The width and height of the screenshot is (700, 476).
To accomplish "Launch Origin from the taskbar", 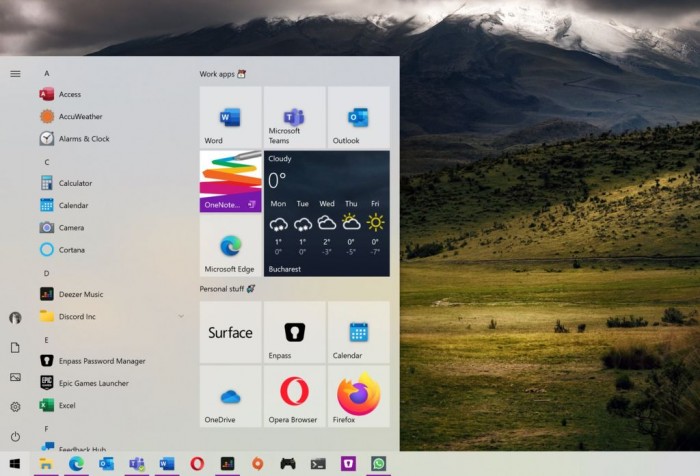I will 258,464.
